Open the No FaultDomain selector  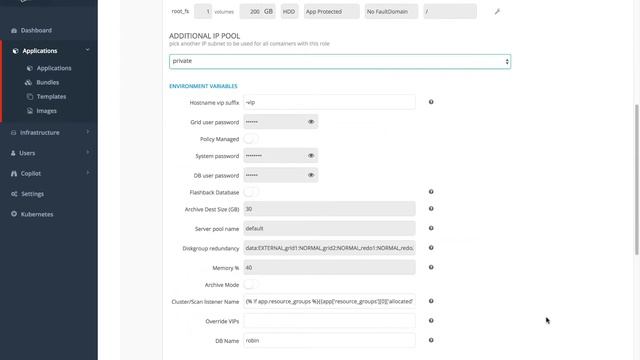[x=391, y=12]
